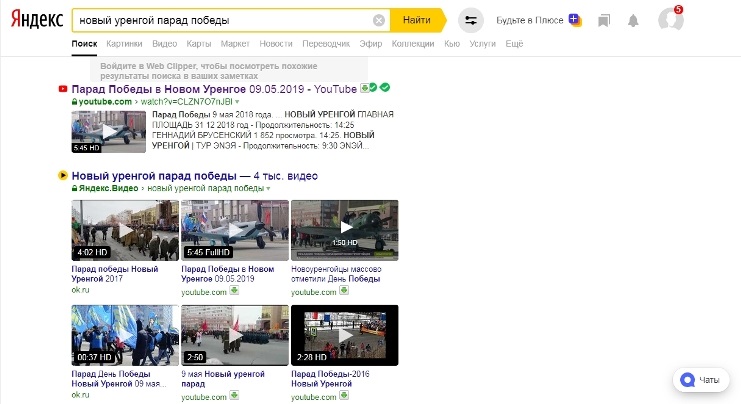Select the Поиск tab
The width and height of the screenshot is (741, 404).
click(85, 43)
